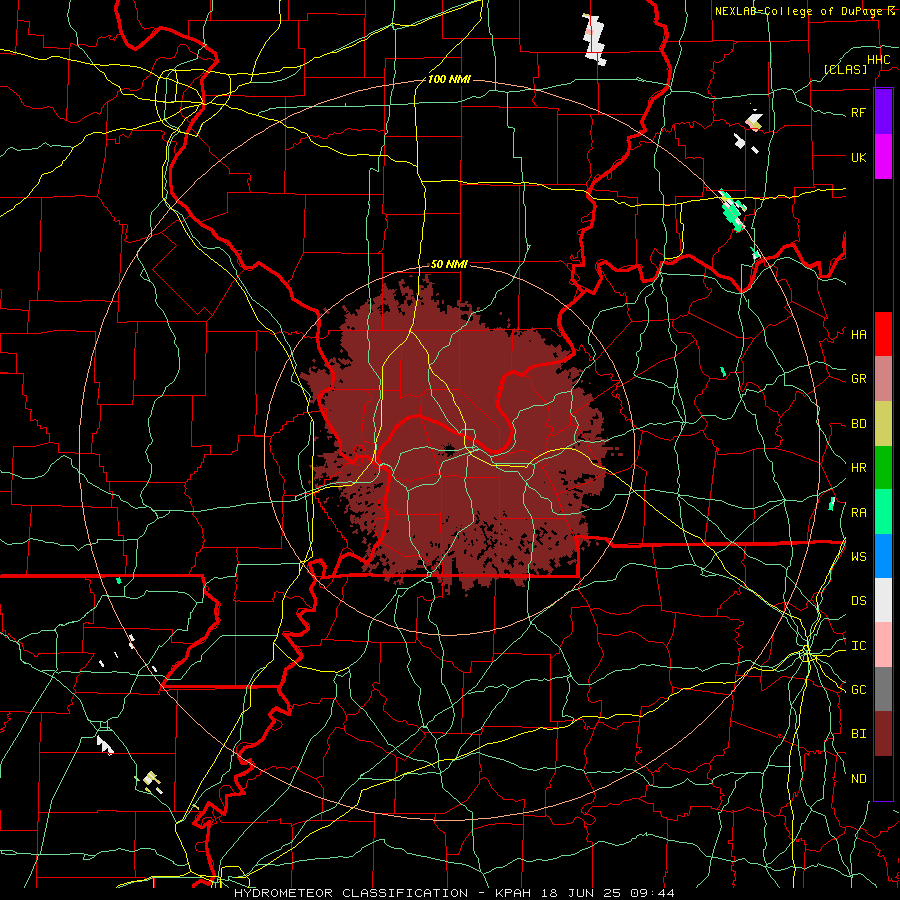Click the 'GC' legend label

point(858,690)
